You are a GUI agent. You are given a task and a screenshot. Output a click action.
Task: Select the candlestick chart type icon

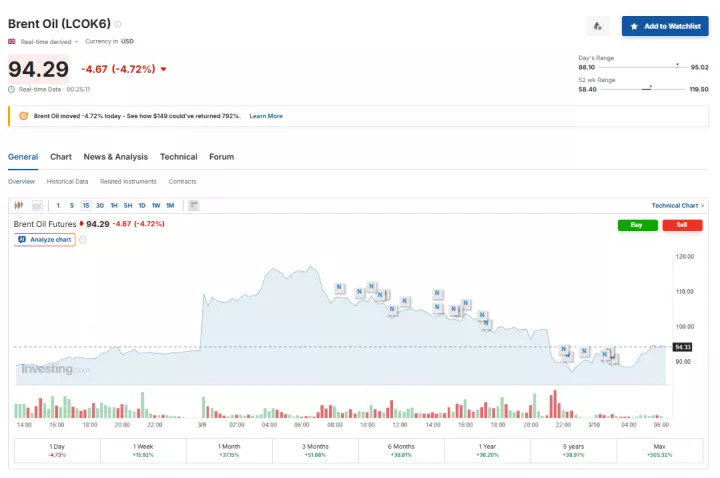(x=19, y=205)
